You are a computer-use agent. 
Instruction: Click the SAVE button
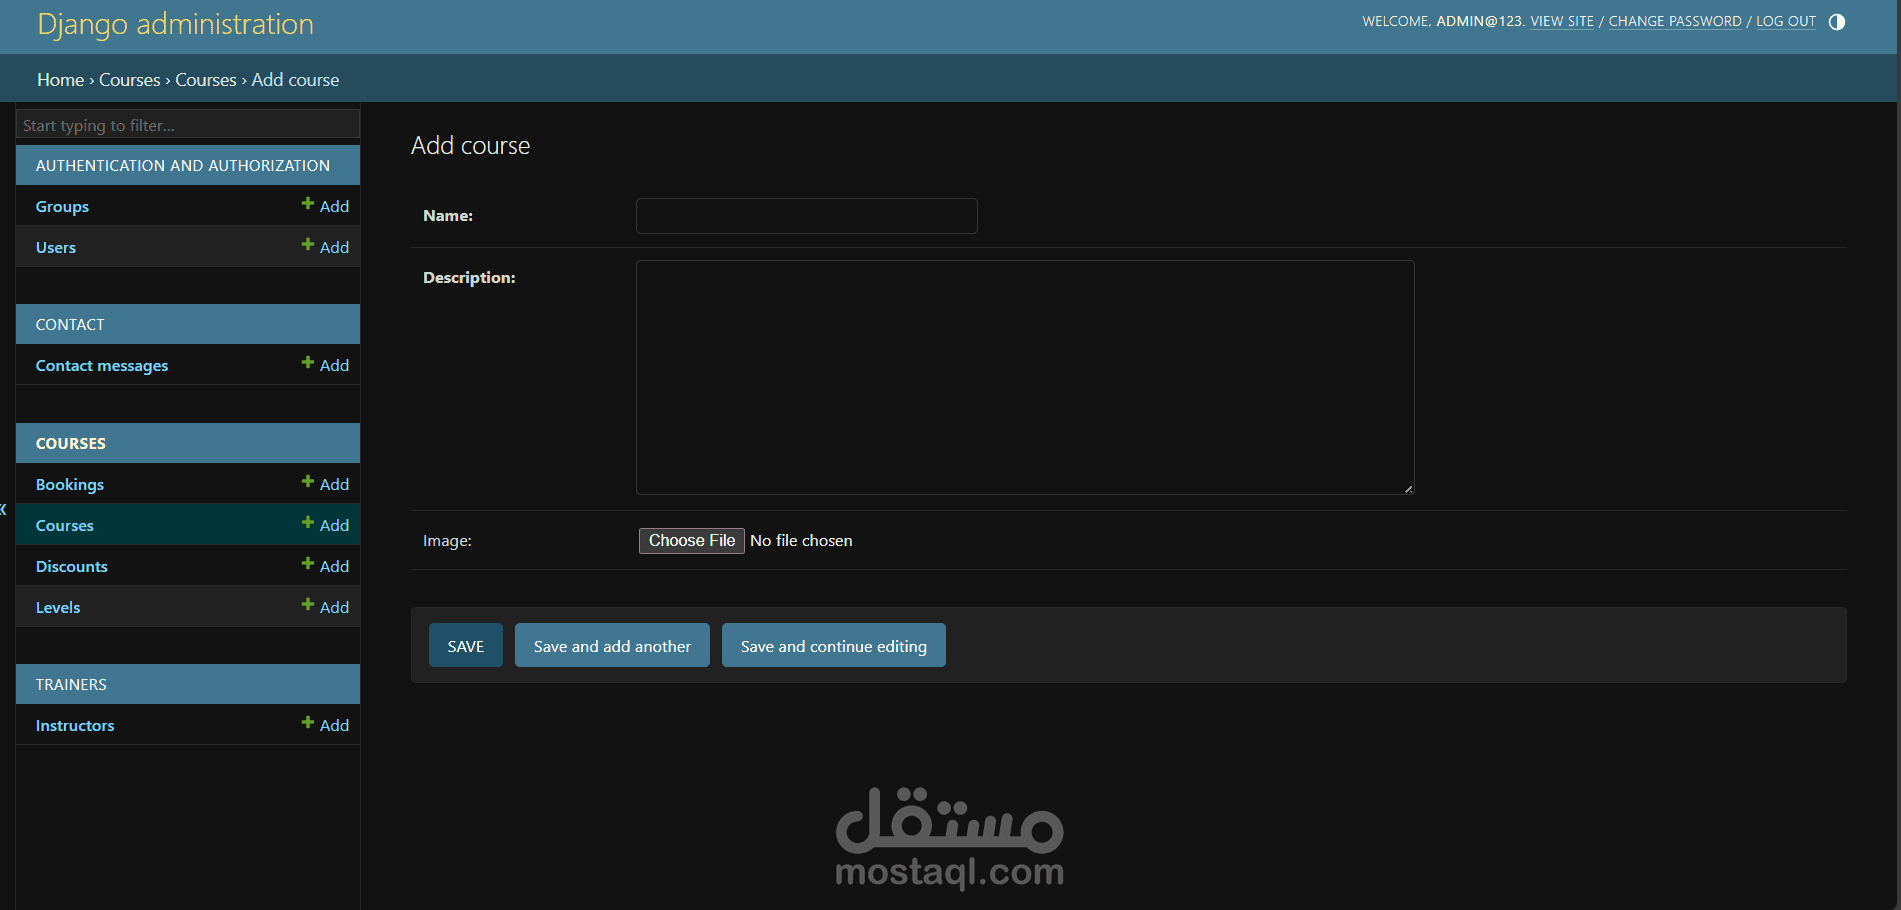click(x=466, y=646)
